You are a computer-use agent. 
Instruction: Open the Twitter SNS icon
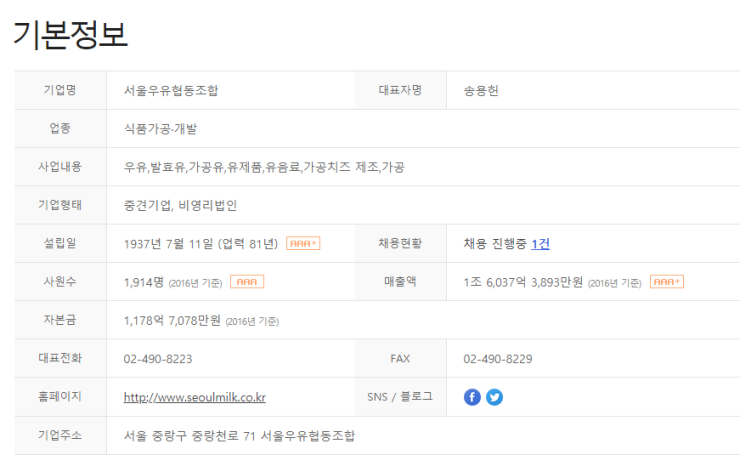(494, 397)
